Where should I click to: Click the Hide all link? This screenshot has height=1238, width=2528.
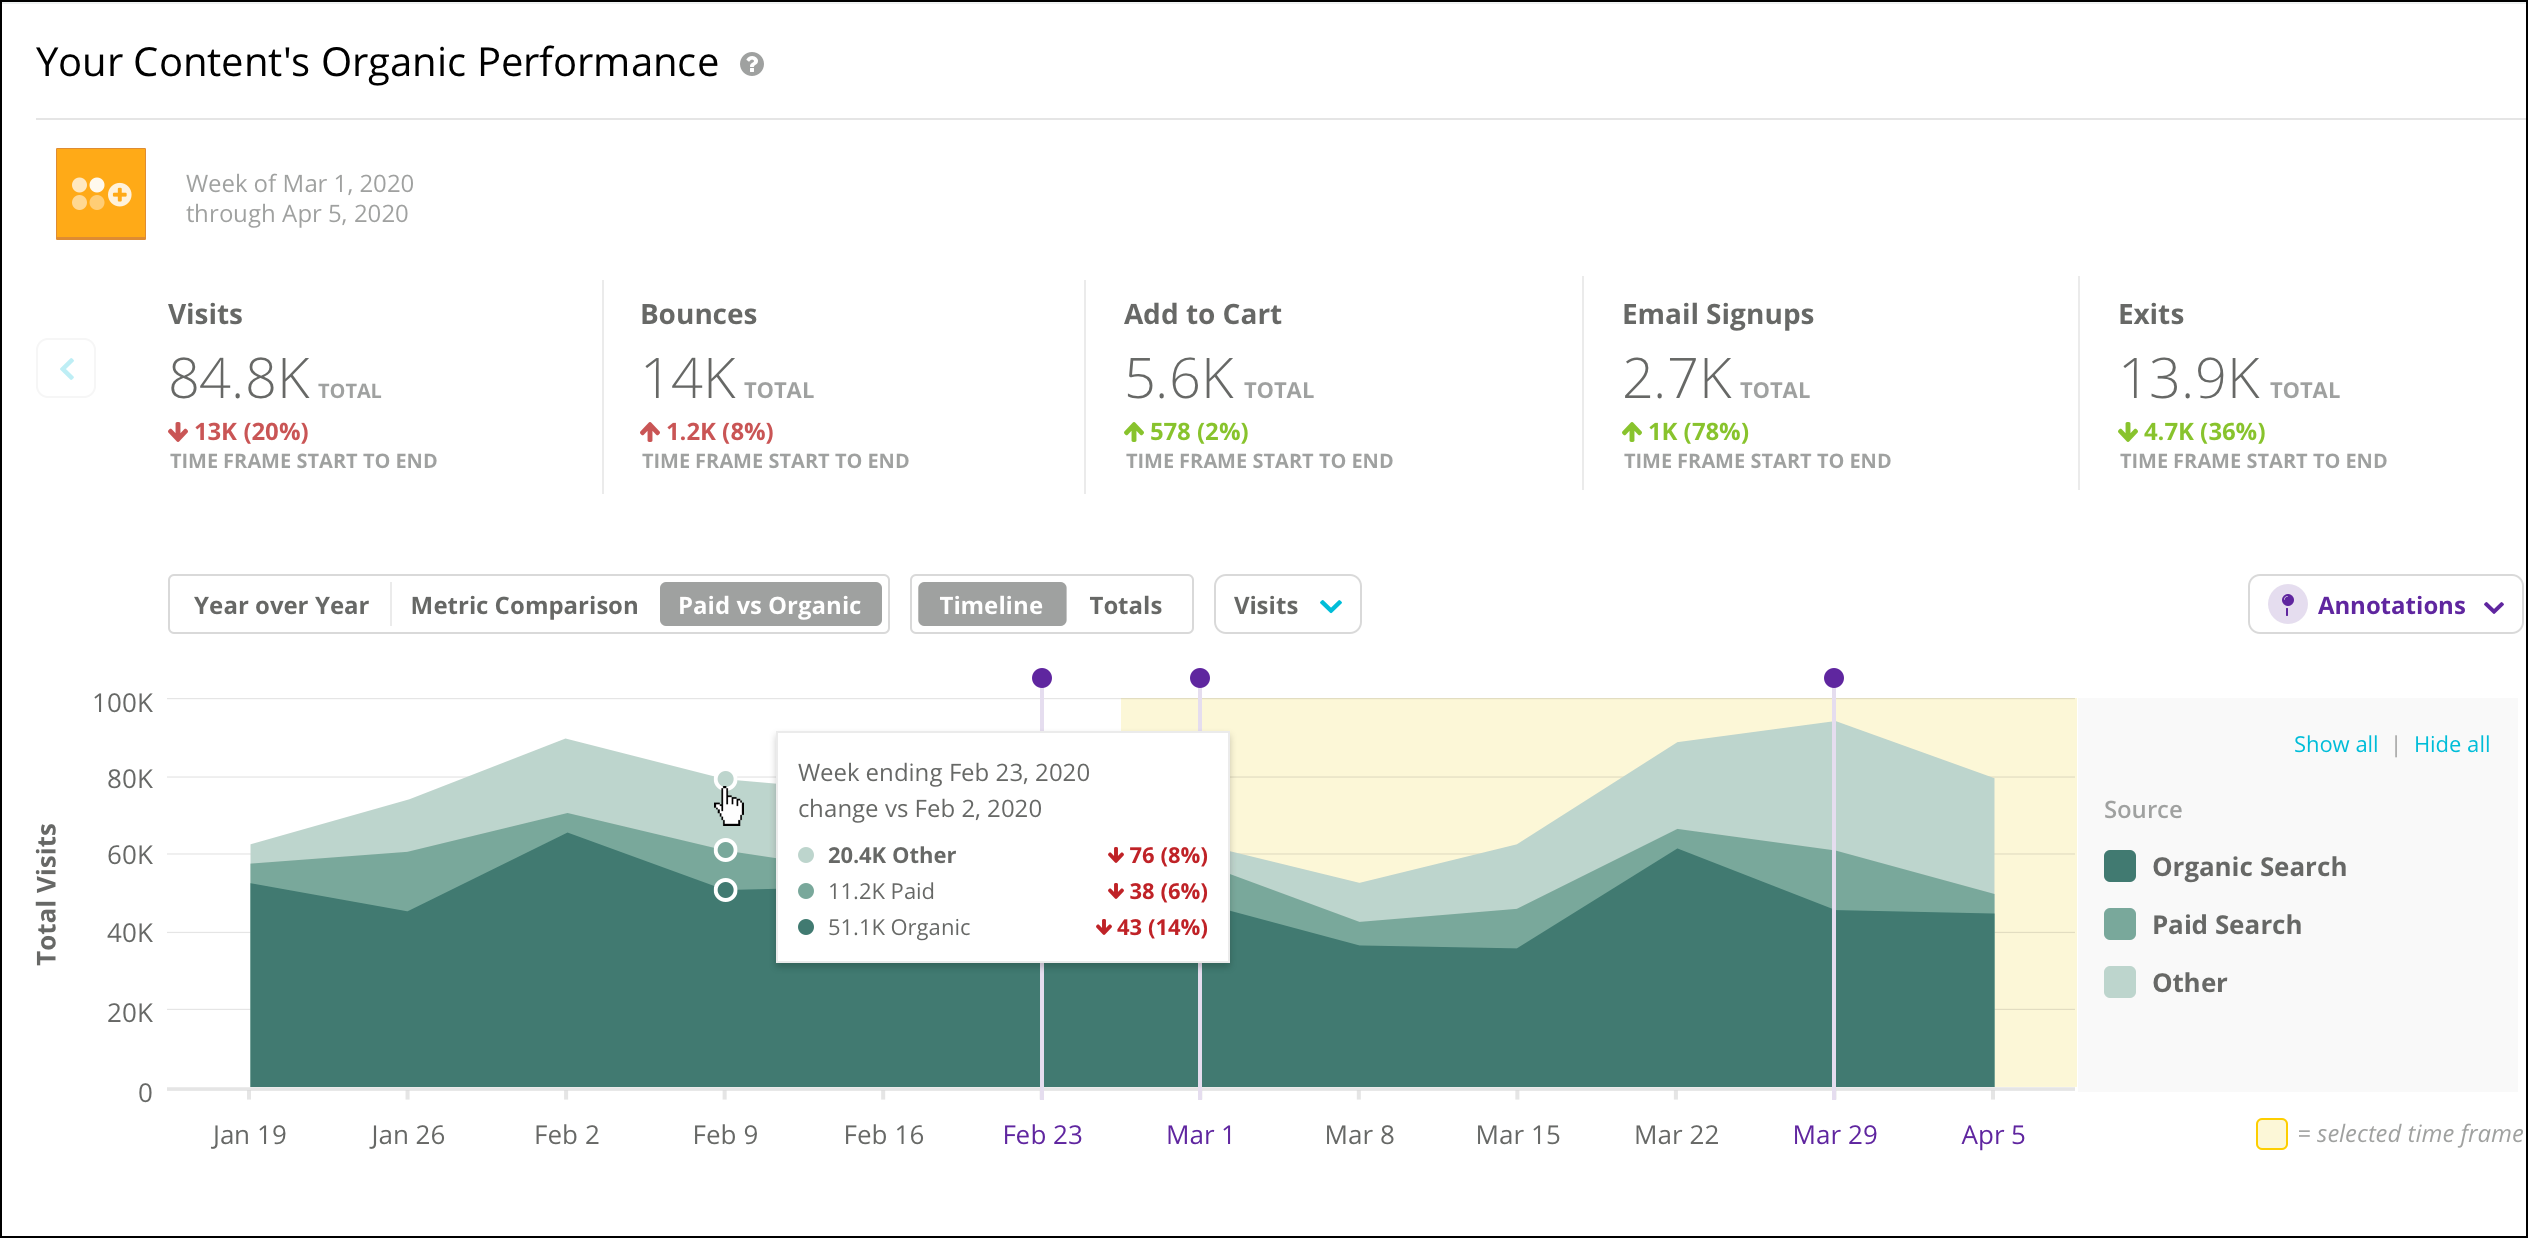(2452, 744)
